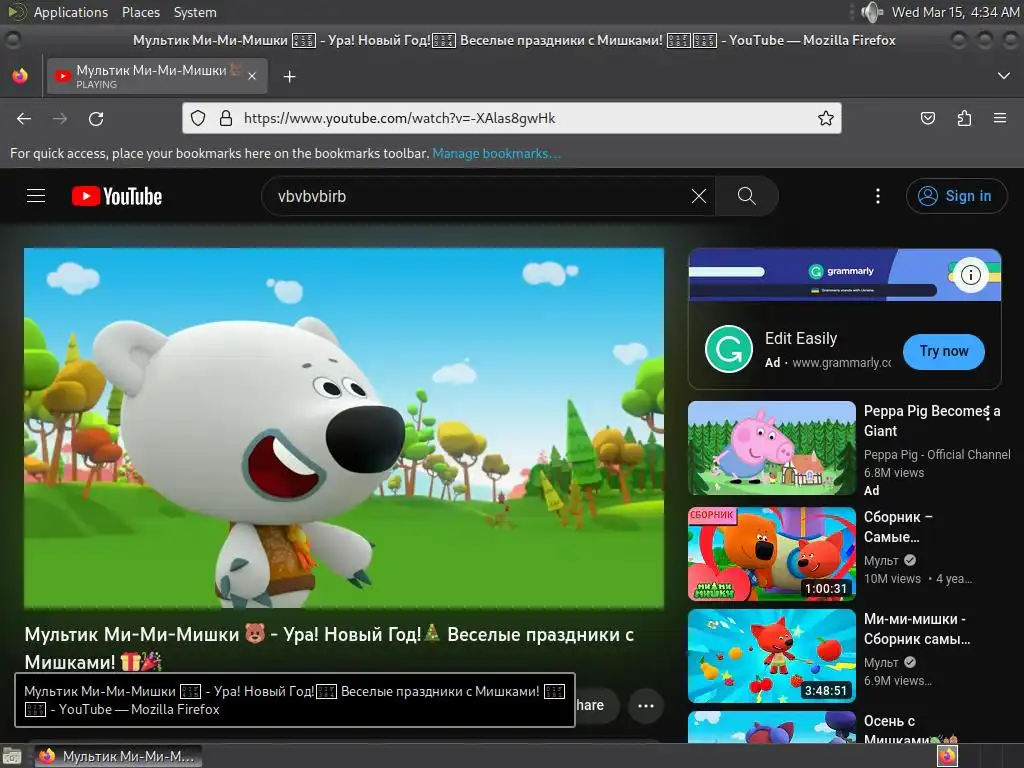Screen dimensions: 1024x768
Task: Open the Pocket save icon
Action: [927, 118]
